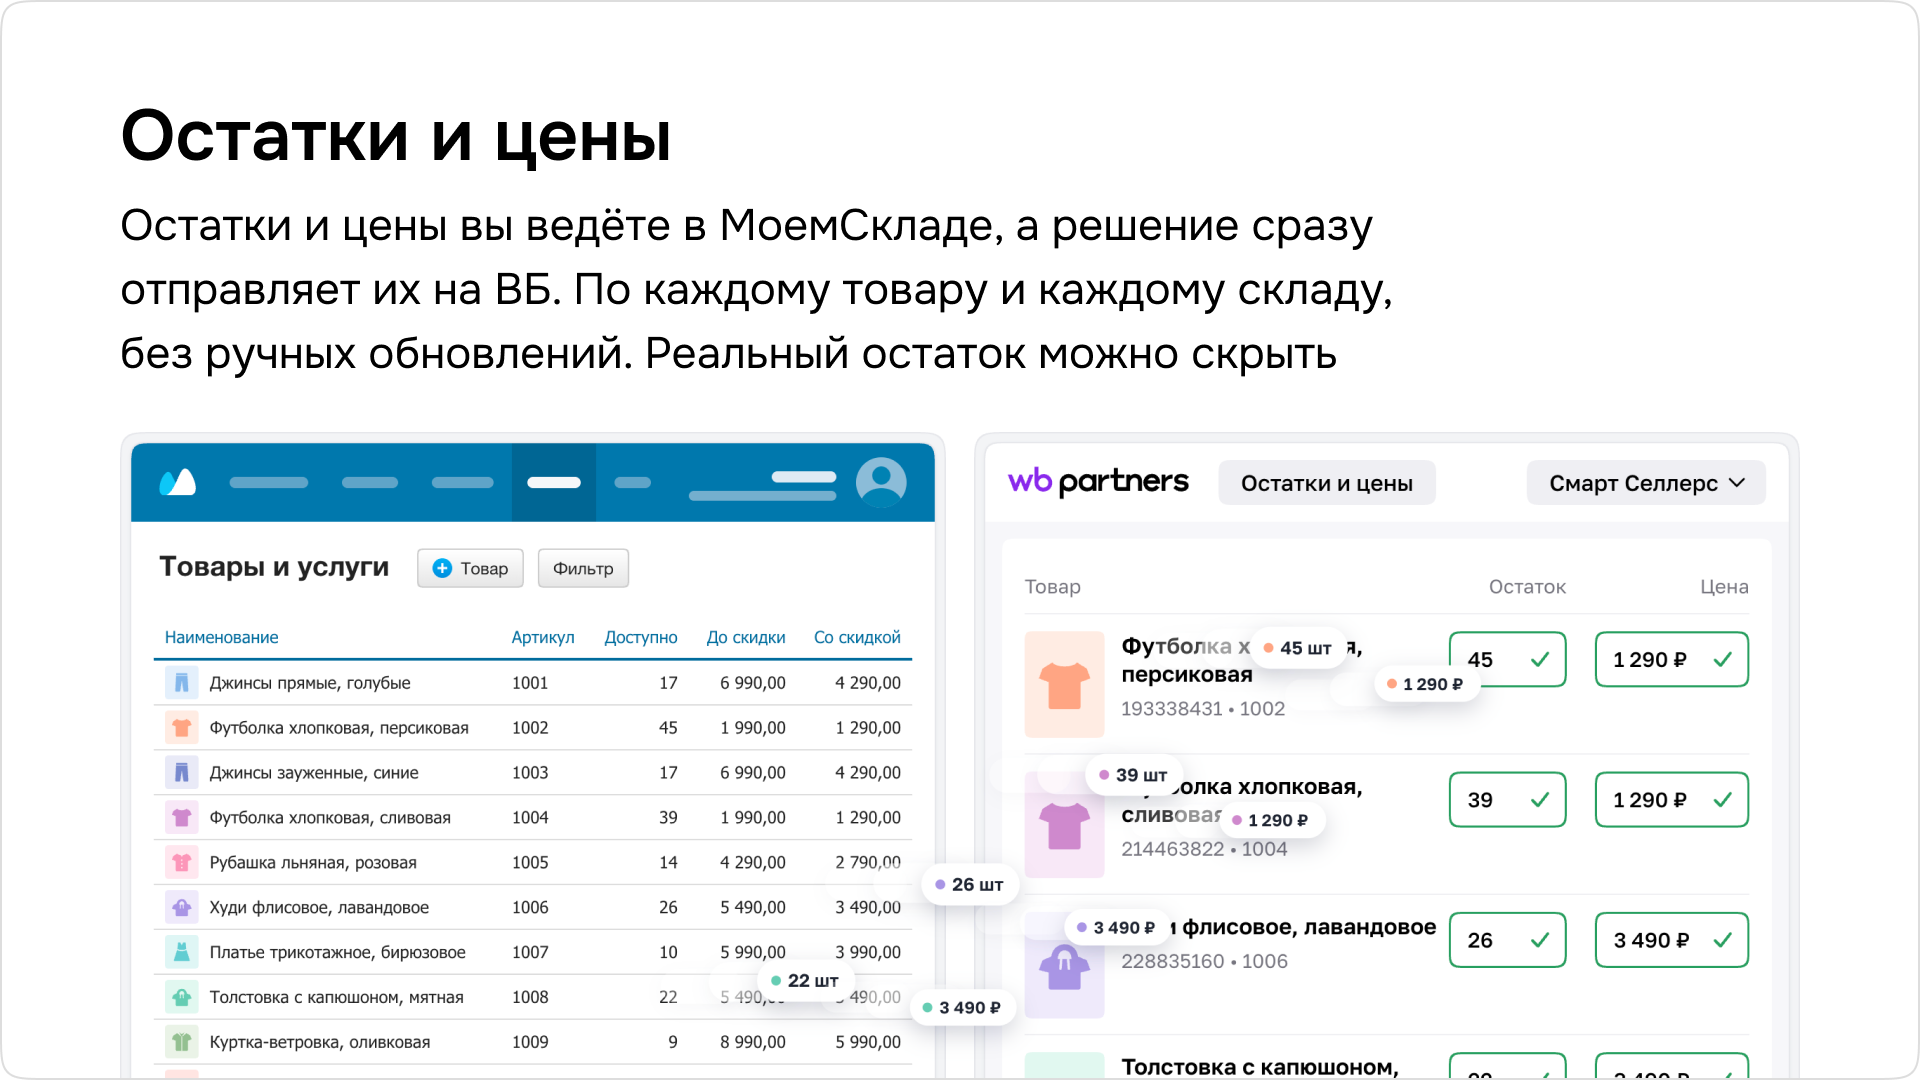Confirm checkmark in 3 490 ₽ price field
This screenshot has height=1080, width=1920.
tap(1723, 940)
